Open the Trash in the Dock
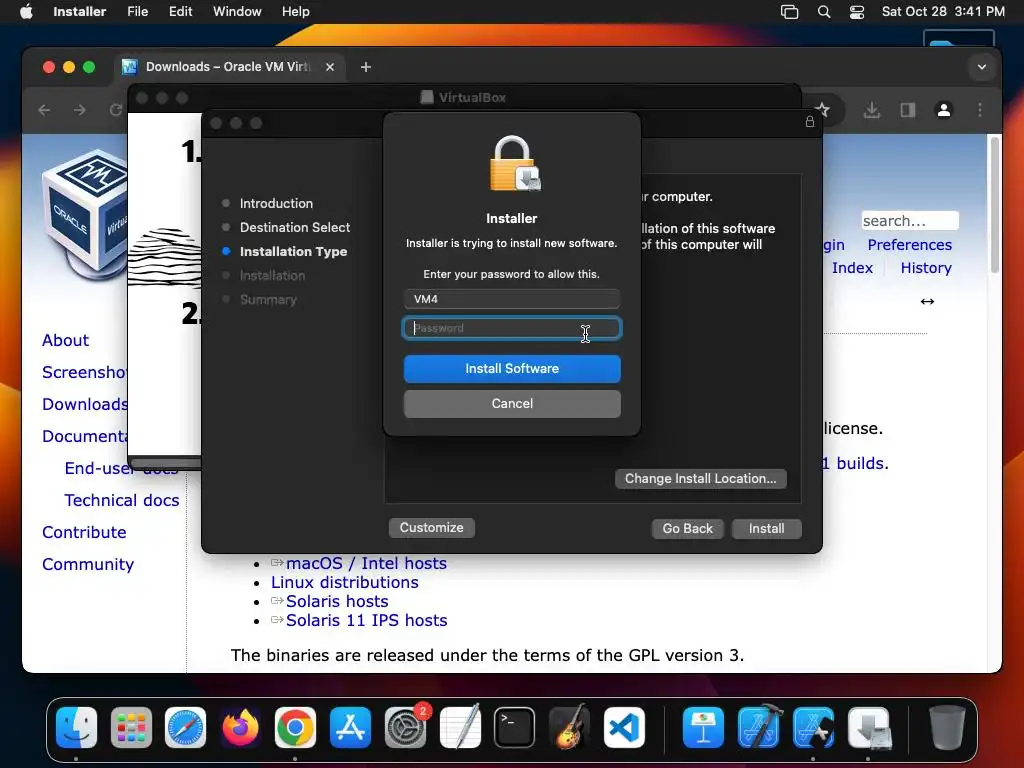This screenshot has width=1024, height=768. click(x=947, y=728)
